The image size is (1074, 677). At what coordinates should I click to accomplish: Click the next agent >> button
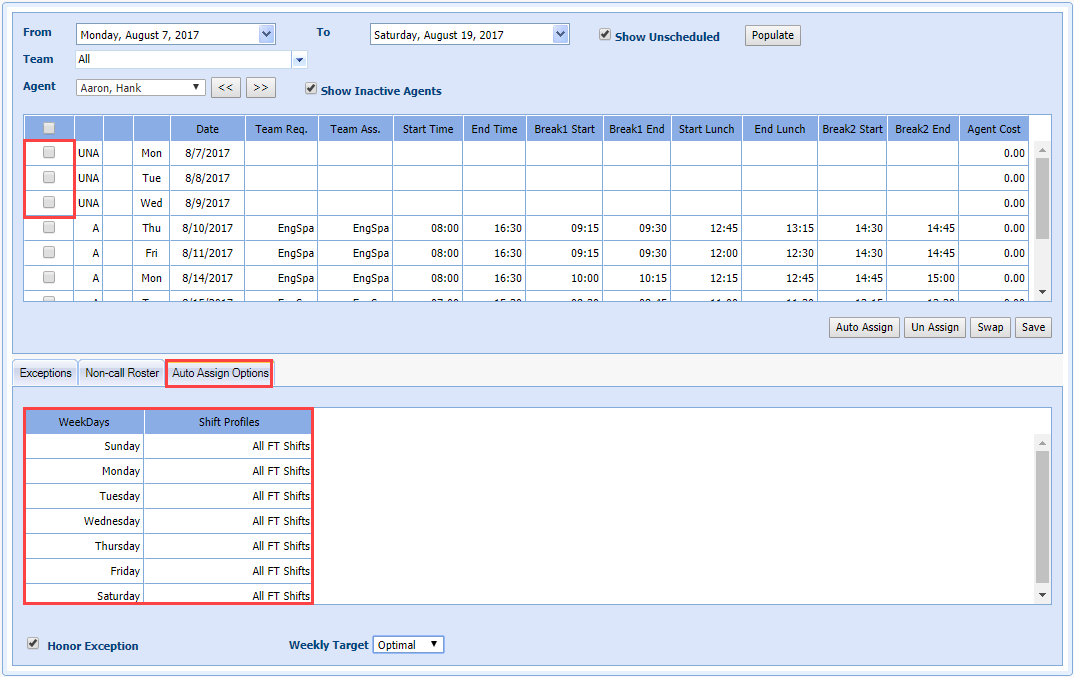[x=260, y=88]
